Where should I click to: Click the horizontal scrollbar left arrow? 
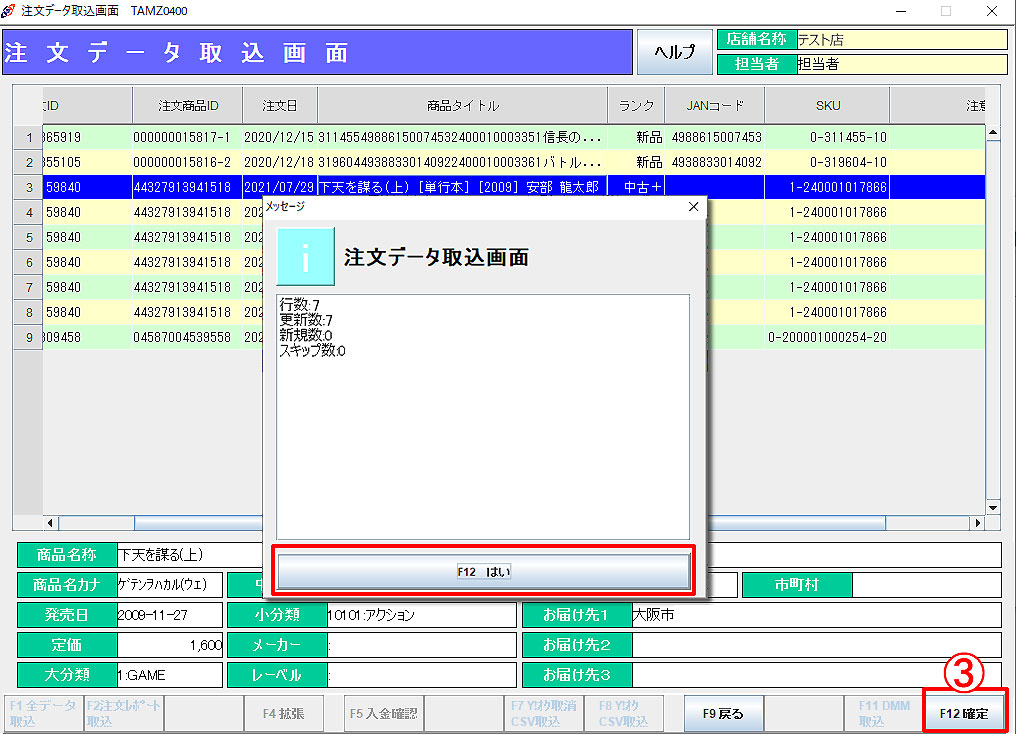[51, 523]
